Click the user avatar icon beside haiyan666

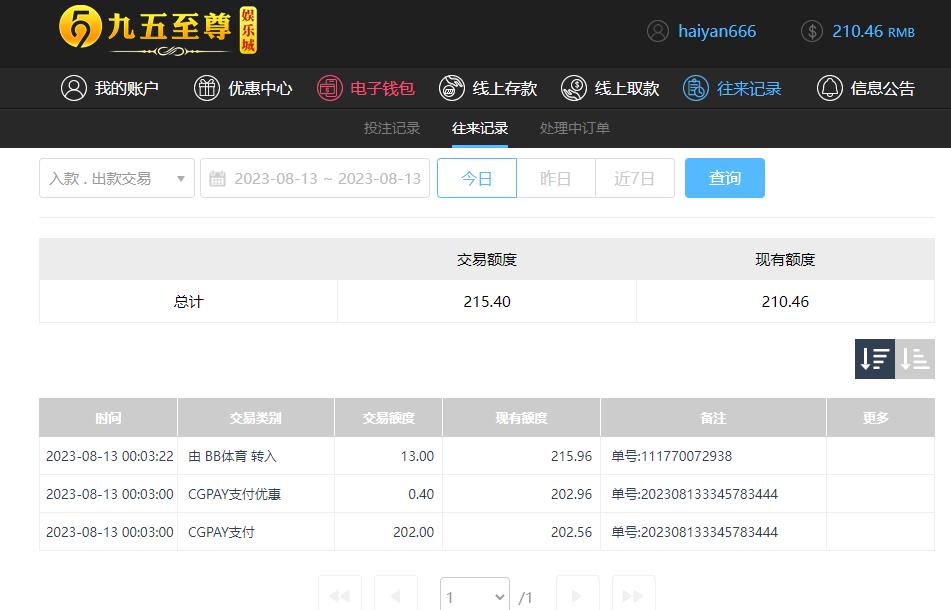coord(657,31)
